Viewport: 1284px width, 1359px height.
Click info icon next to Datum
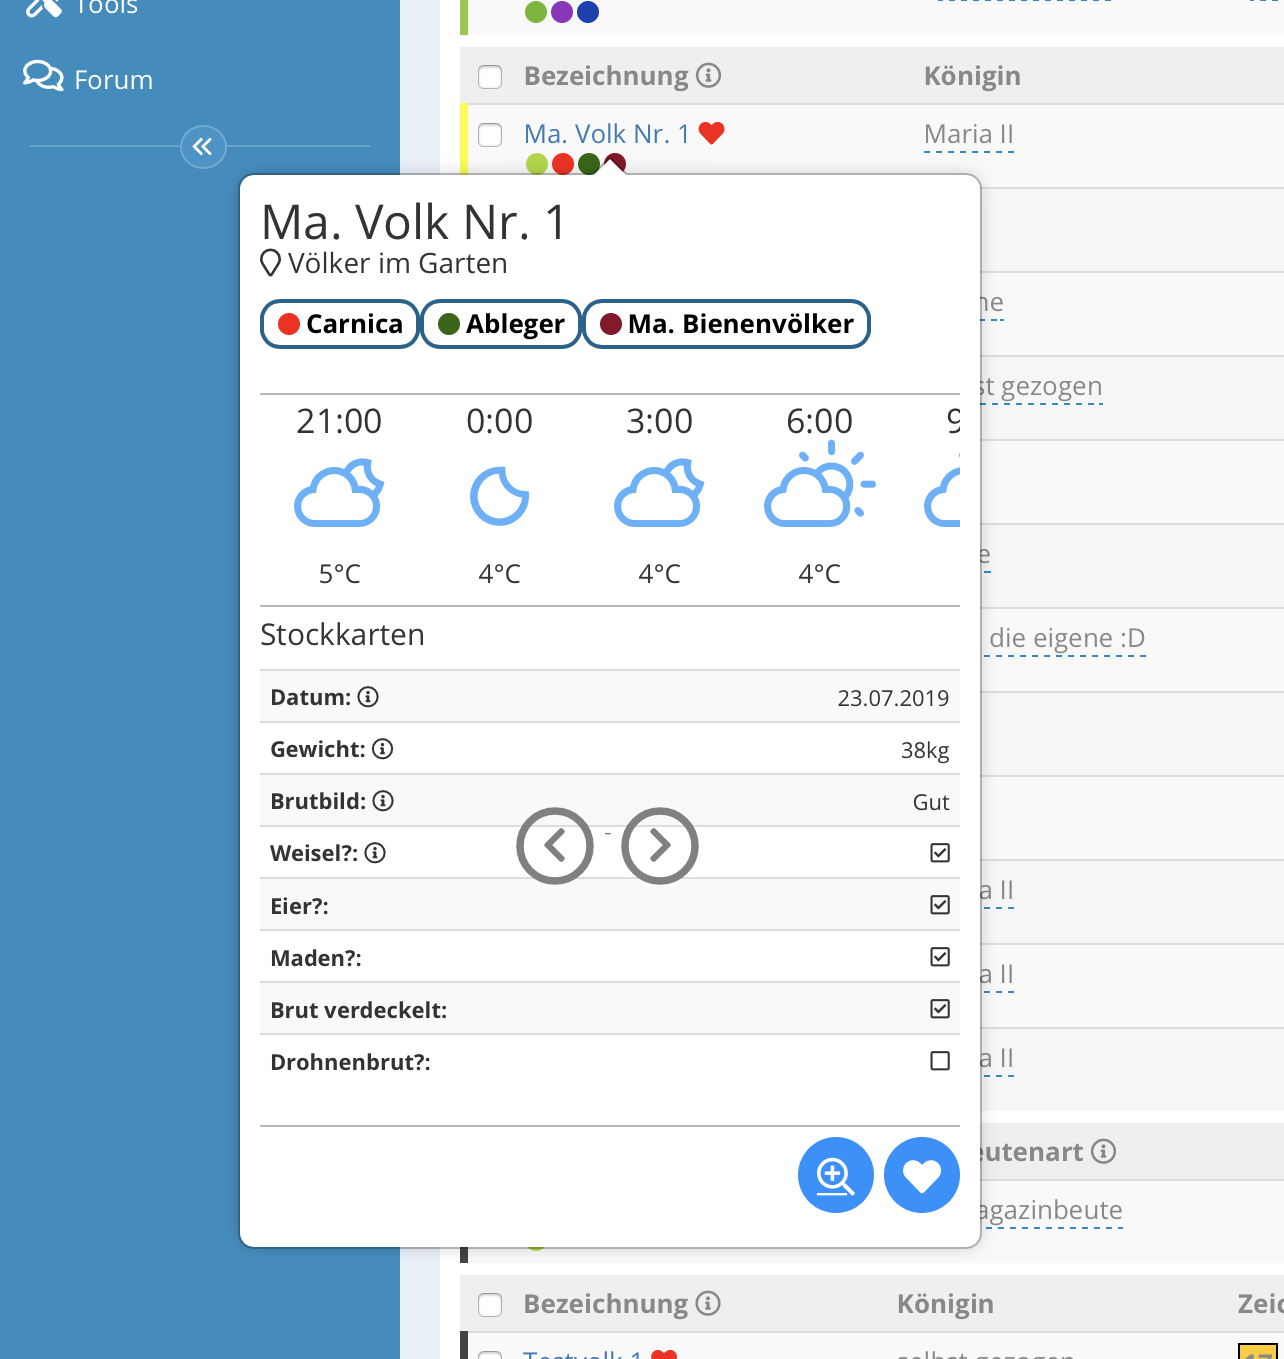click(x=368, y=697)
